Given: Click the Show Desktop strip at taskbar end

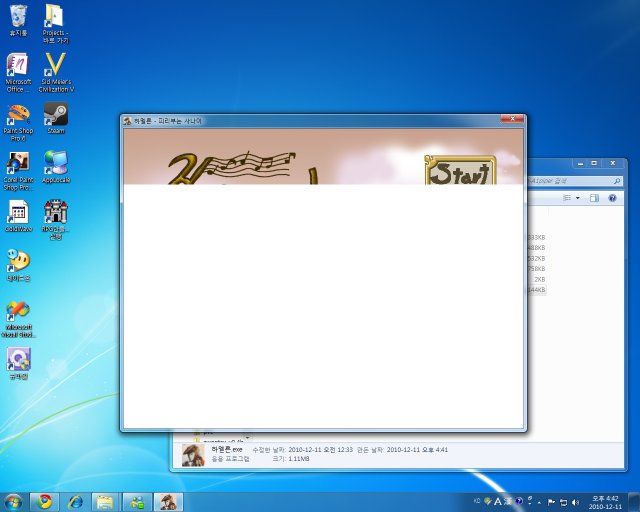Looking at the screenshot, I should 634,502.
